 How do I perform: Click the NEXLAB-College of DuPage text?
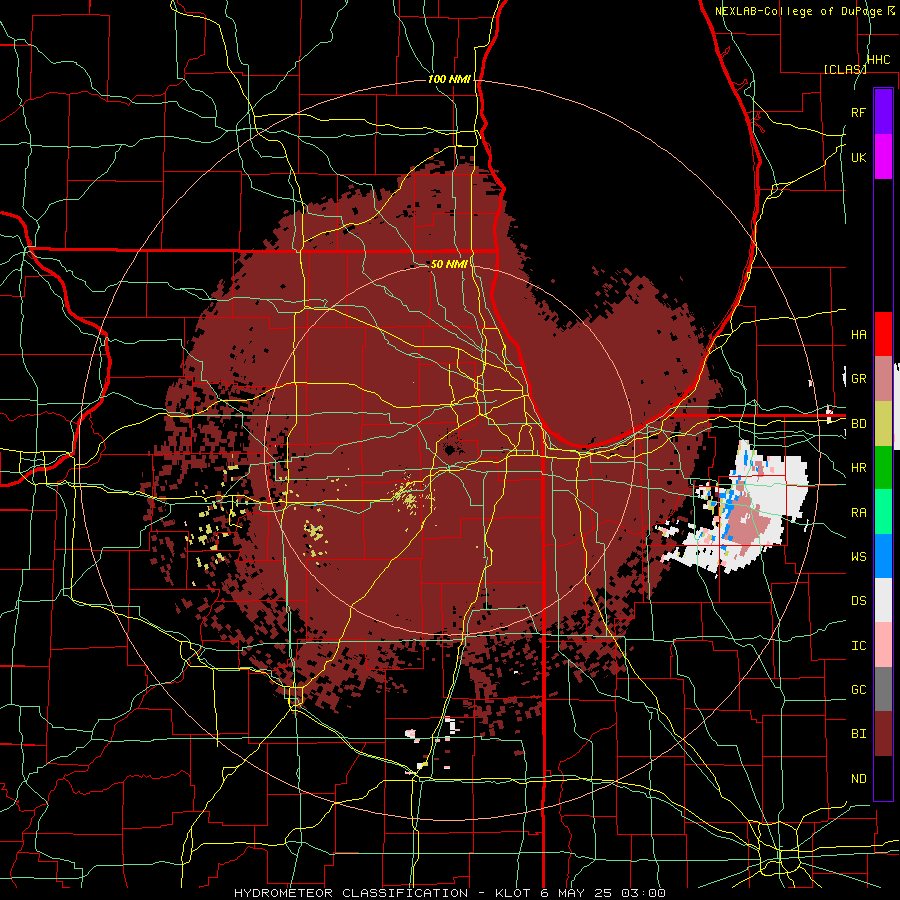point(801,11)
